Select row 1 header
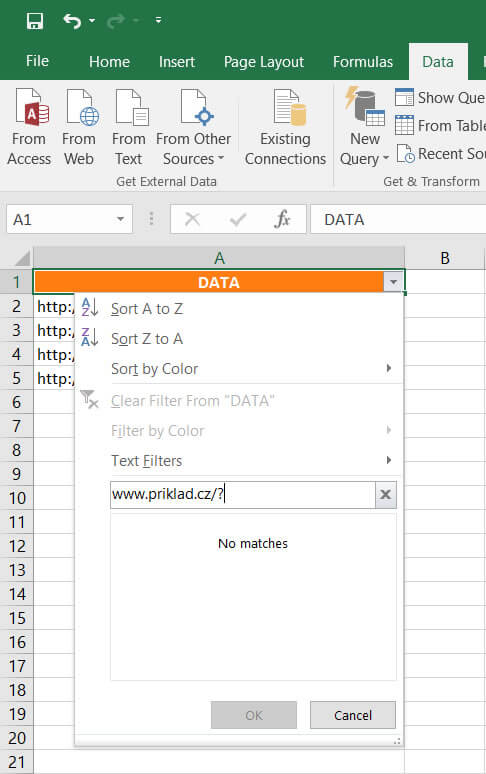Viewport: 486px width, 774px height. (16, 282)
